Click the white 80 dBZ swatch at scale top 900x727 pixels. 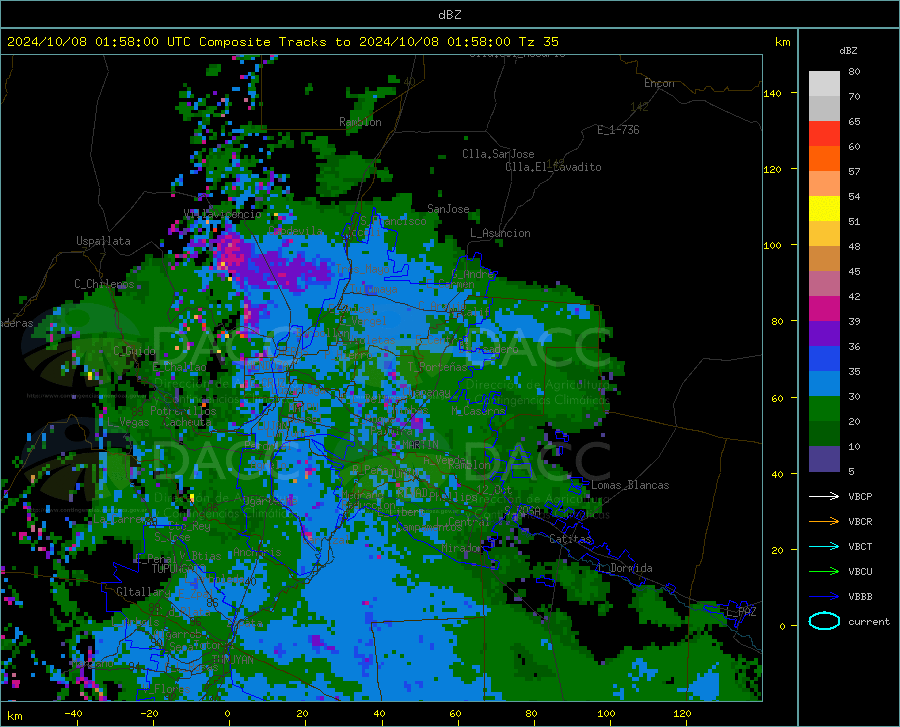pos(824,84)
